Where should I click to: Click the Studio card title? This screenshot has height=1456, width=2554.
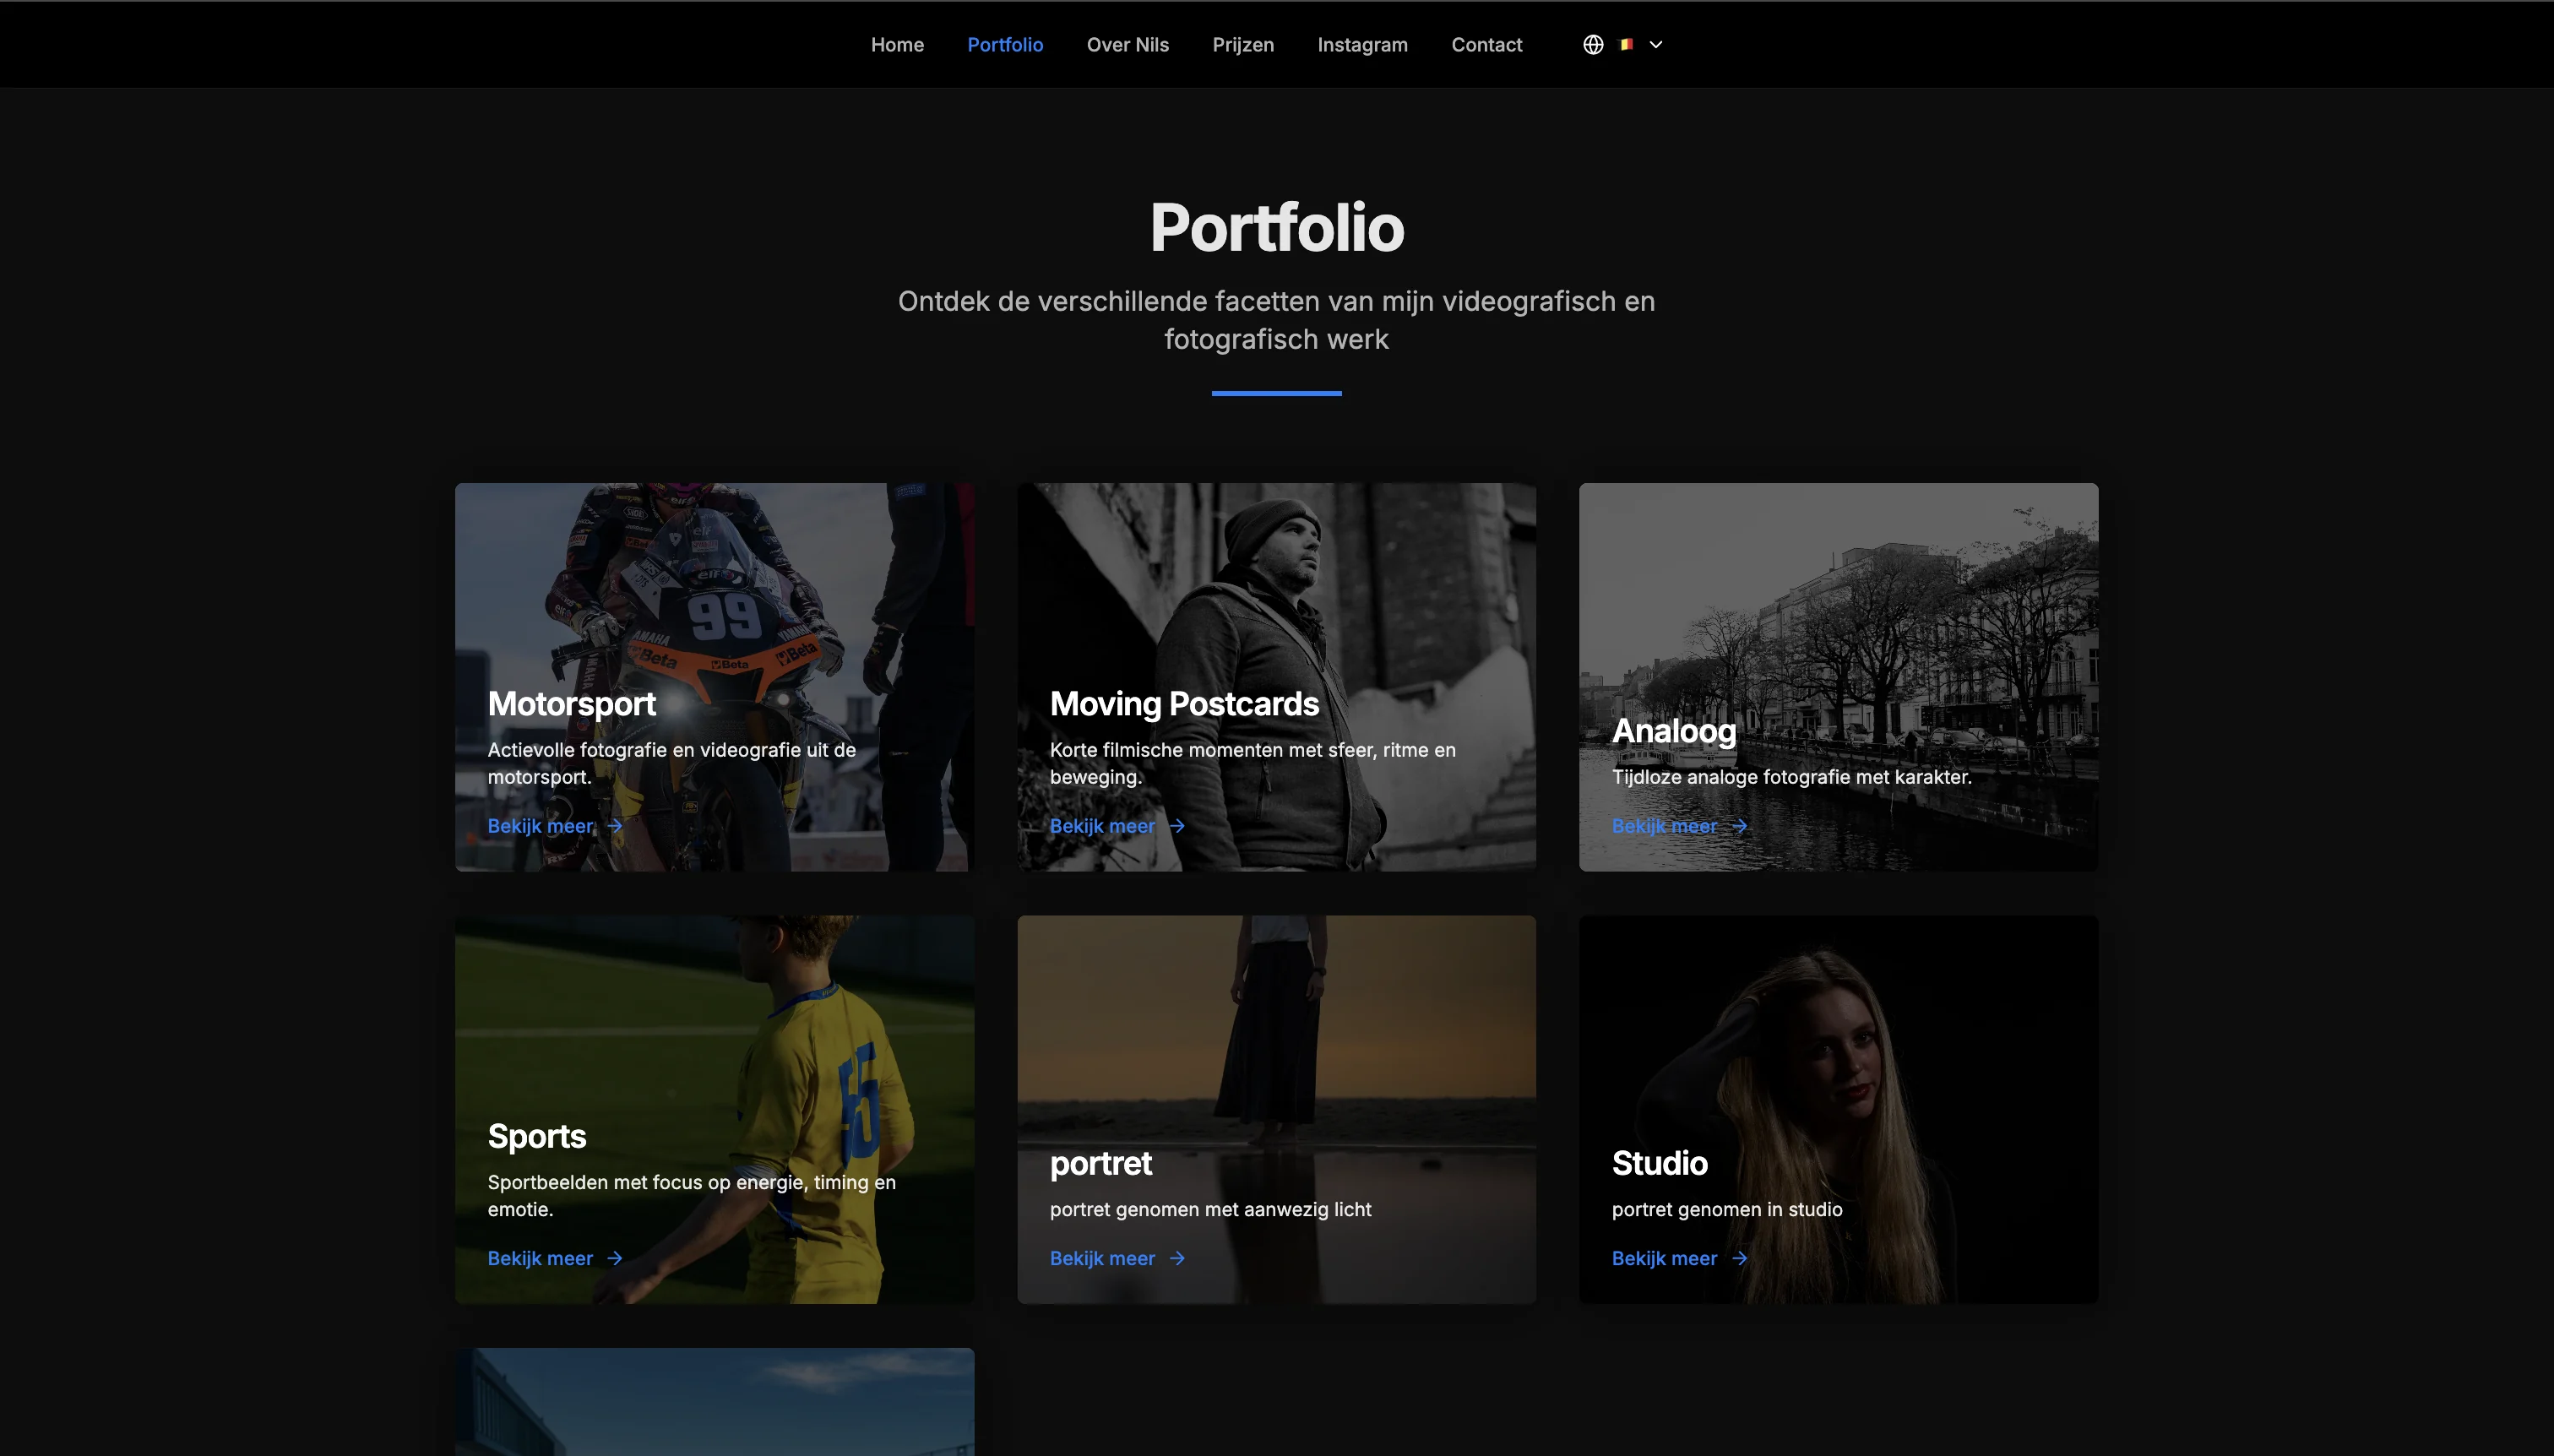click(1659, 1164)
